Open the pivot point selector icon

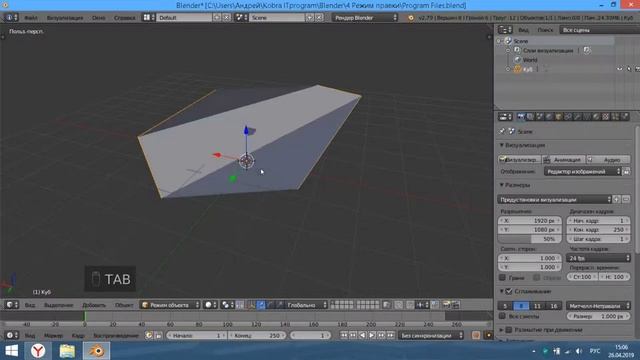point(227,305)
